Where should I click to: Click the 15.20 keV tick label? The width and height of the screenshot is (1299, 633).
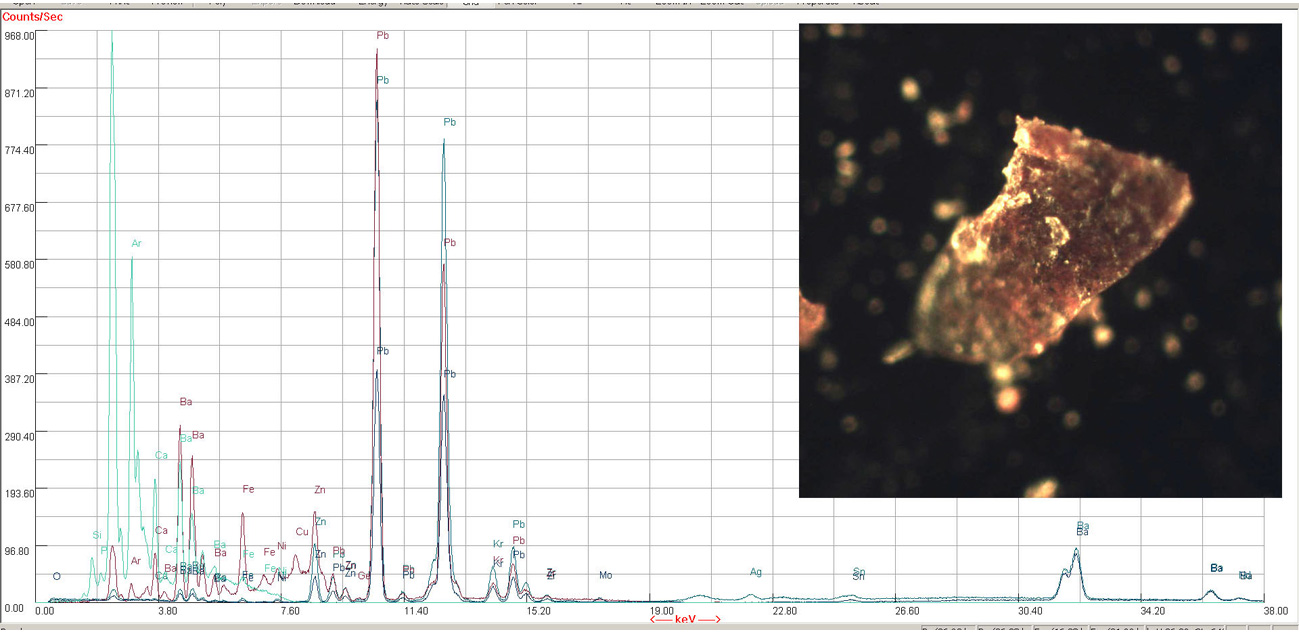coord(539,610)
